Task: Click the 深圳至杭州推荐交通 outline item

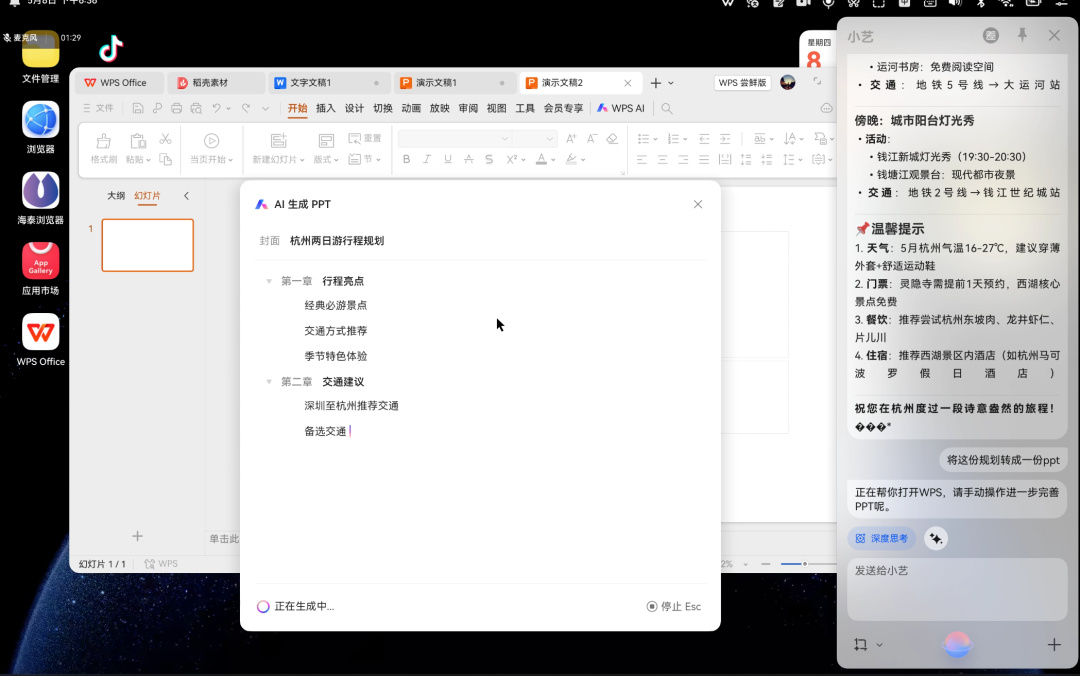Action: point(351,406)
